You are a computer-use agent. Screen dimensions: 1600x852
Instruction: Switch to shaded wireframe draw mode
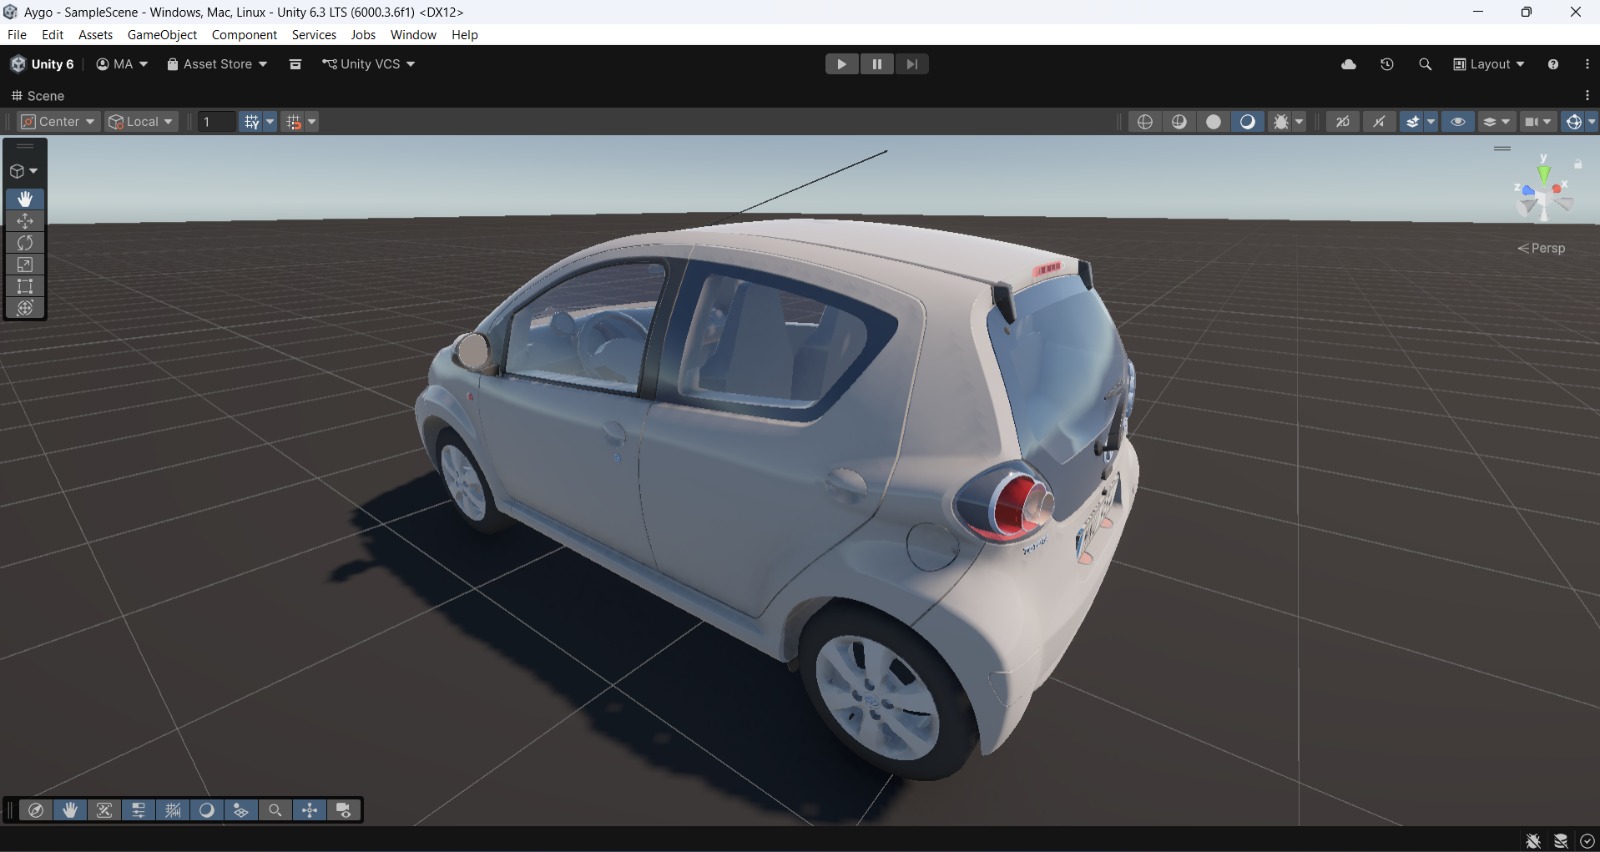tap(1180, 122)
